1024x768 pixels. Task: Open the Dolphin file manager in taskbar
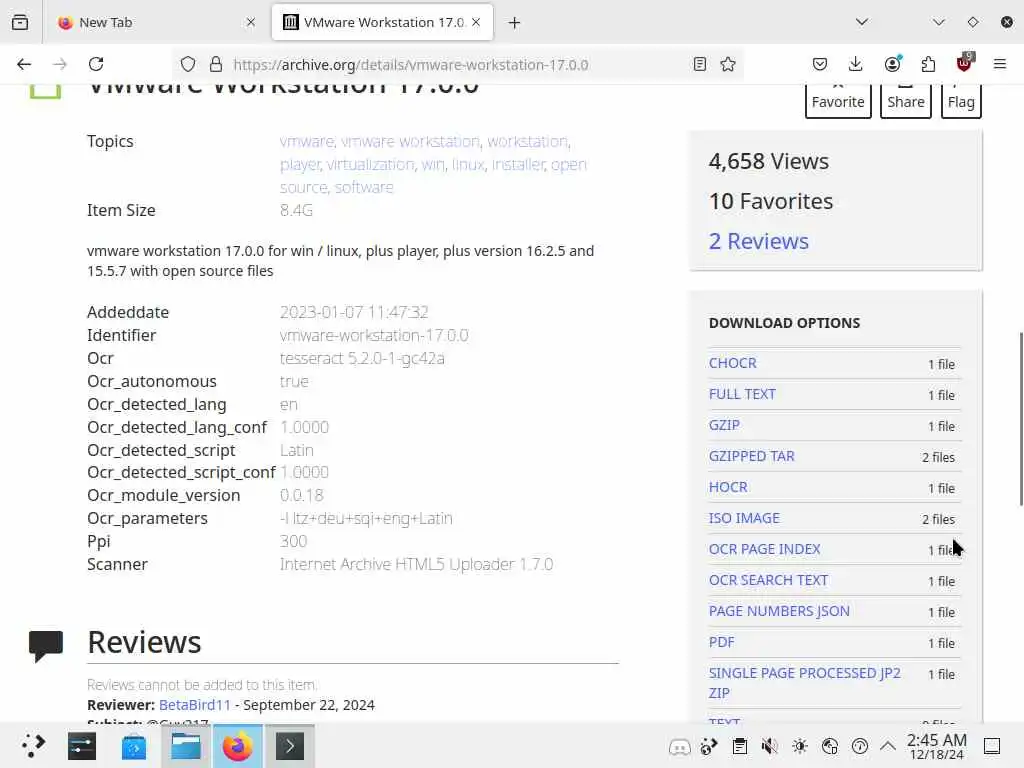pos(186,746)
